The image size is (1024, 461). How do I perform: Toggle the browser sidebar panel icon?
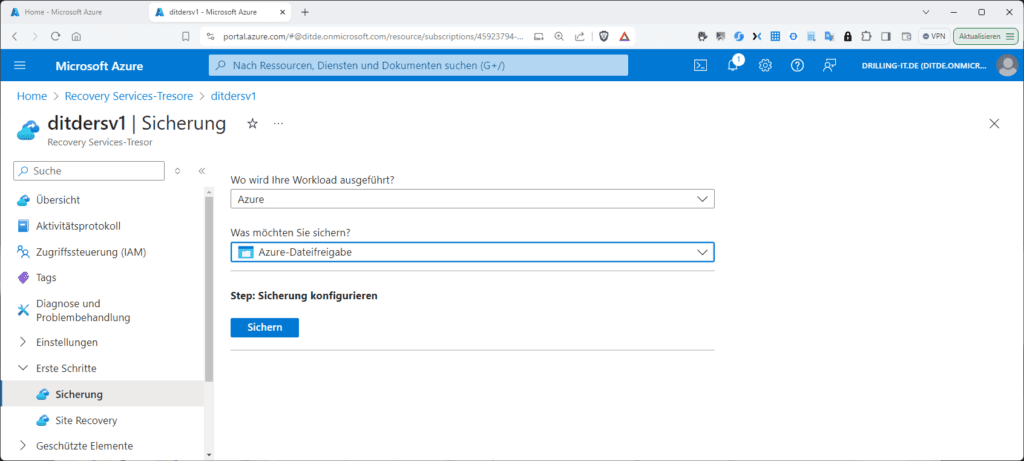[x=886, y=37]
